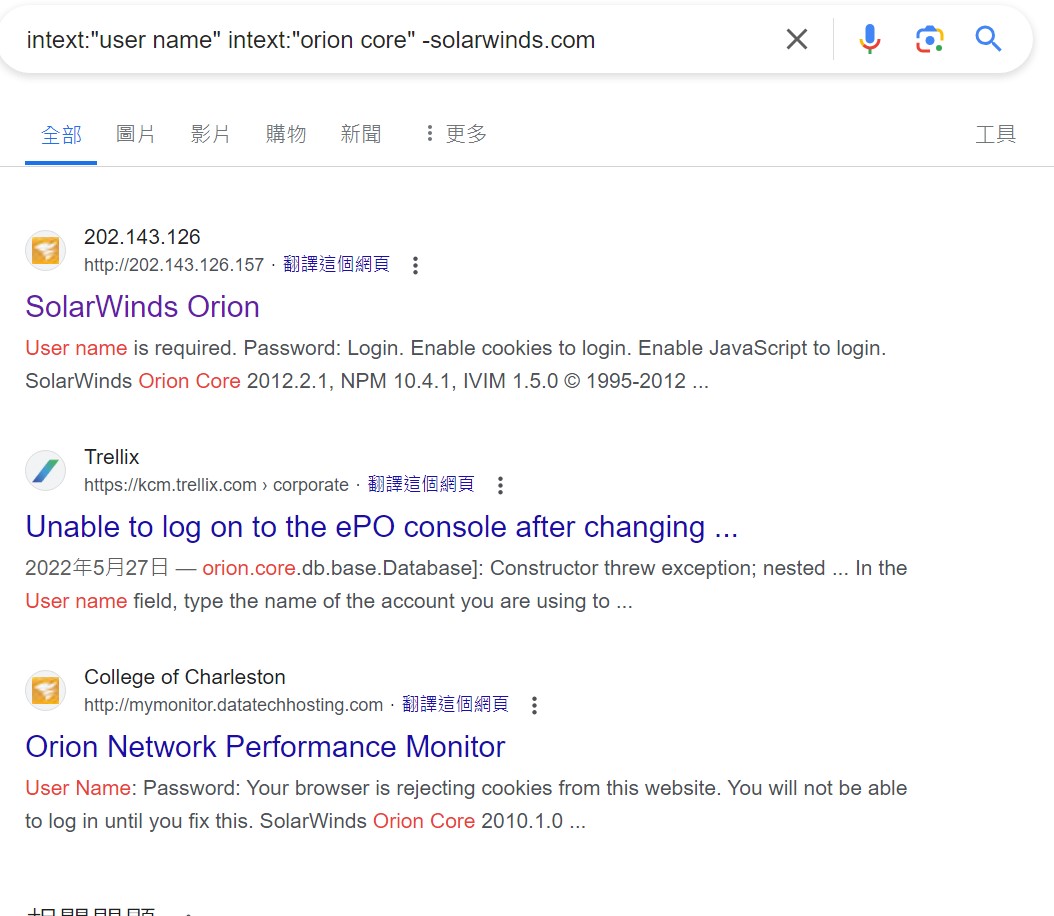
Task: Open Google Lens image search icon
Action: pos(929,40)
